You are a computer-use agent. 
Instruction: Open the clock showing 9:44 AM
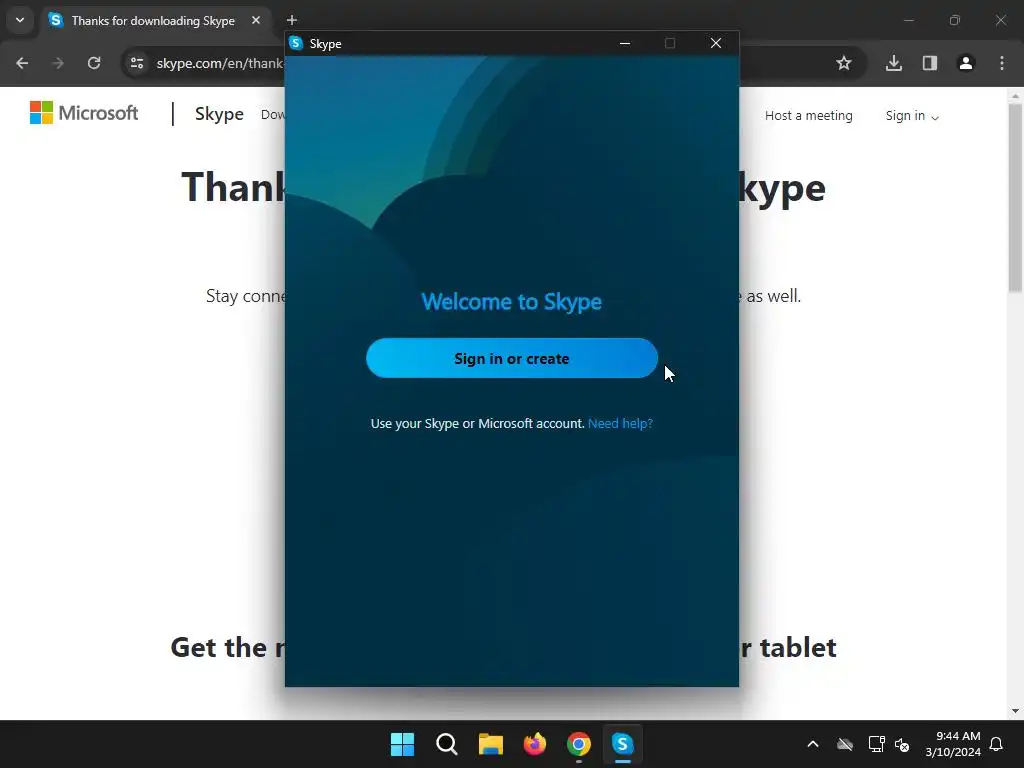953,744
